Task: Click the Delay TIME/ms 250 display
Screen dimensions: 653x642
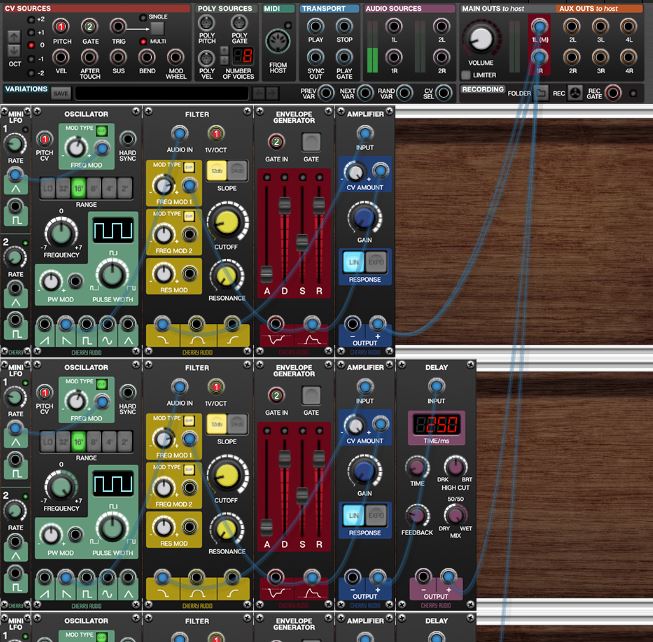Action: [x=436, y=424]
